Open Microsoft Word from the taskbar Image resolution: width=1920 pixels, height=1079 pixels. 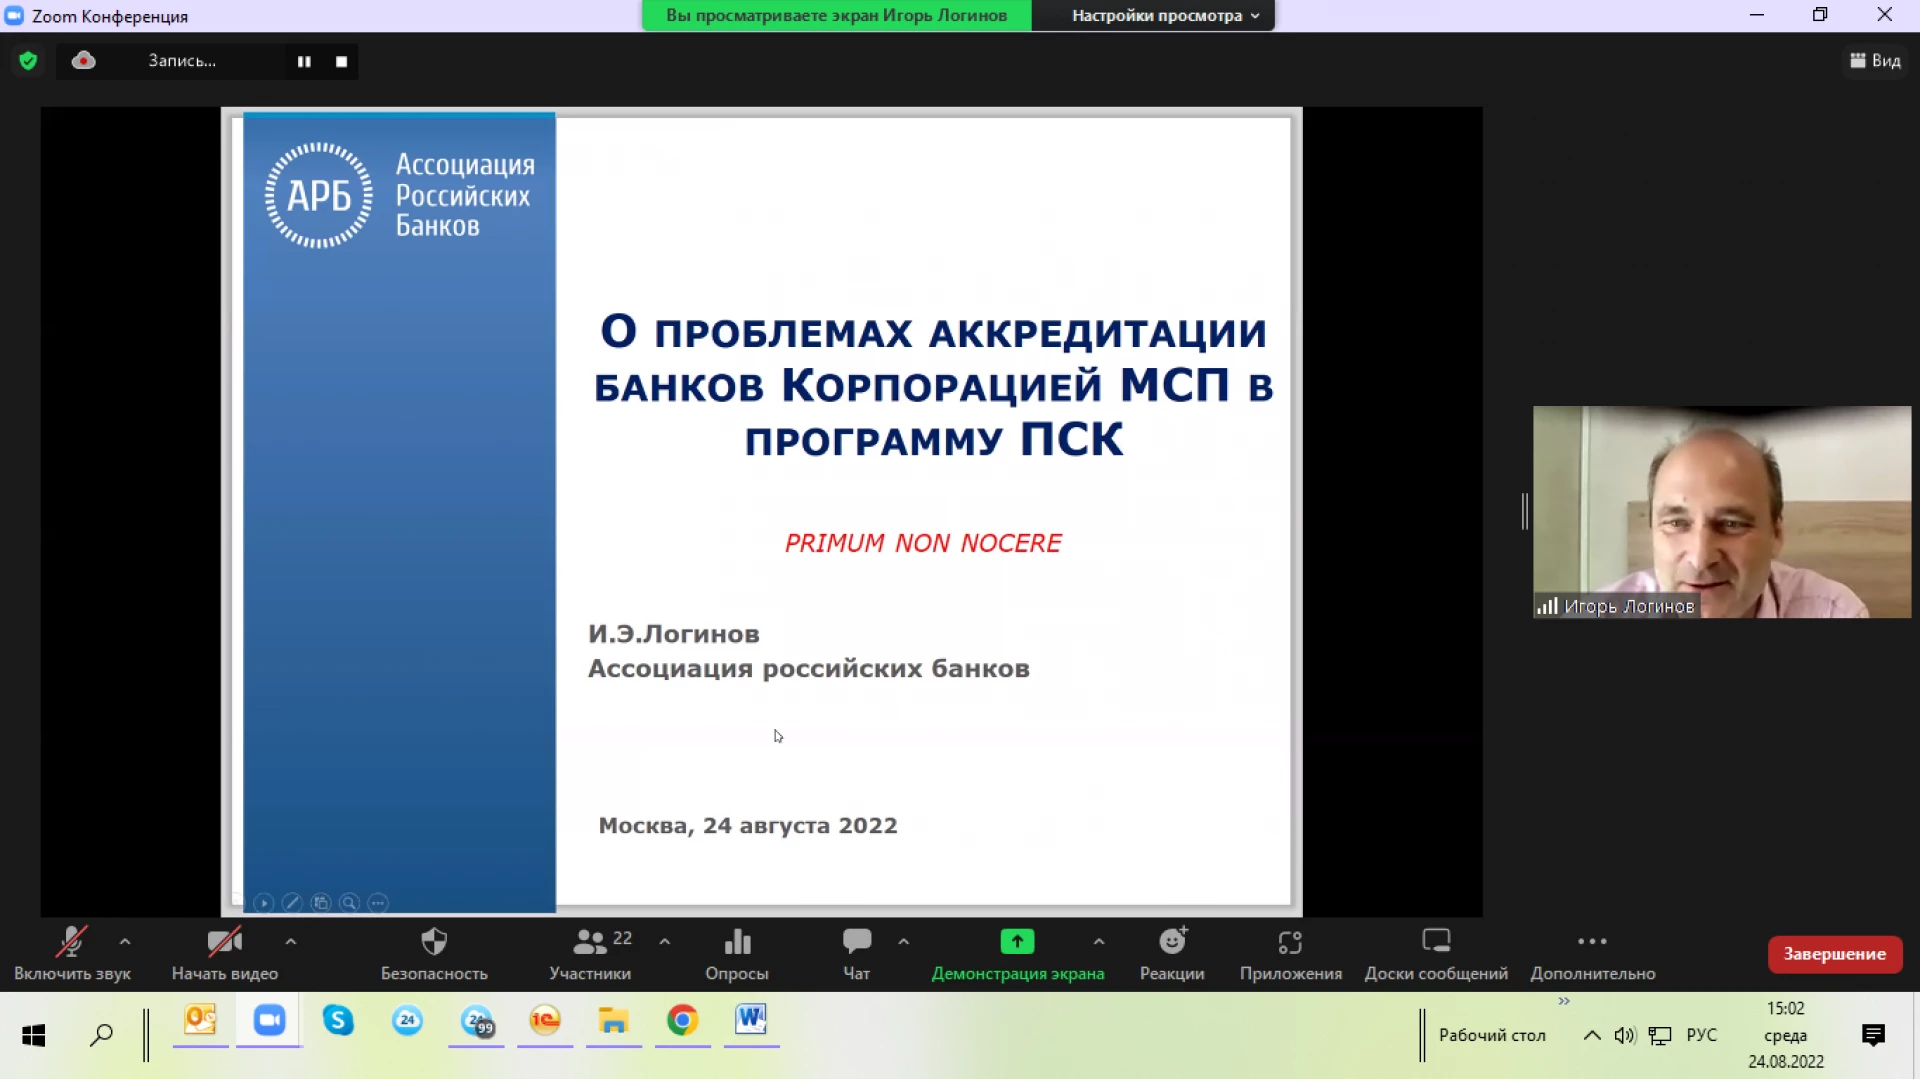[751, 1021]
